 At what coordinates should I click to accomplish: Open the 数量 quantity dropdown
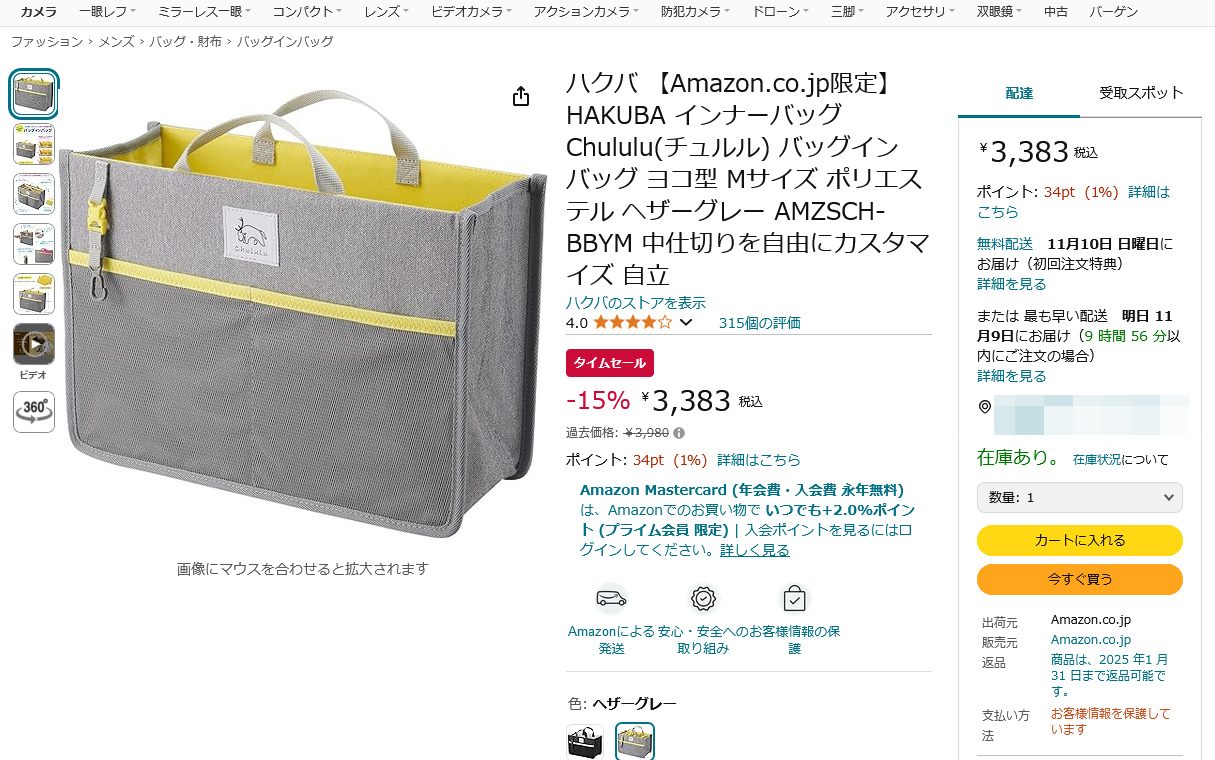pos(1080,497)
